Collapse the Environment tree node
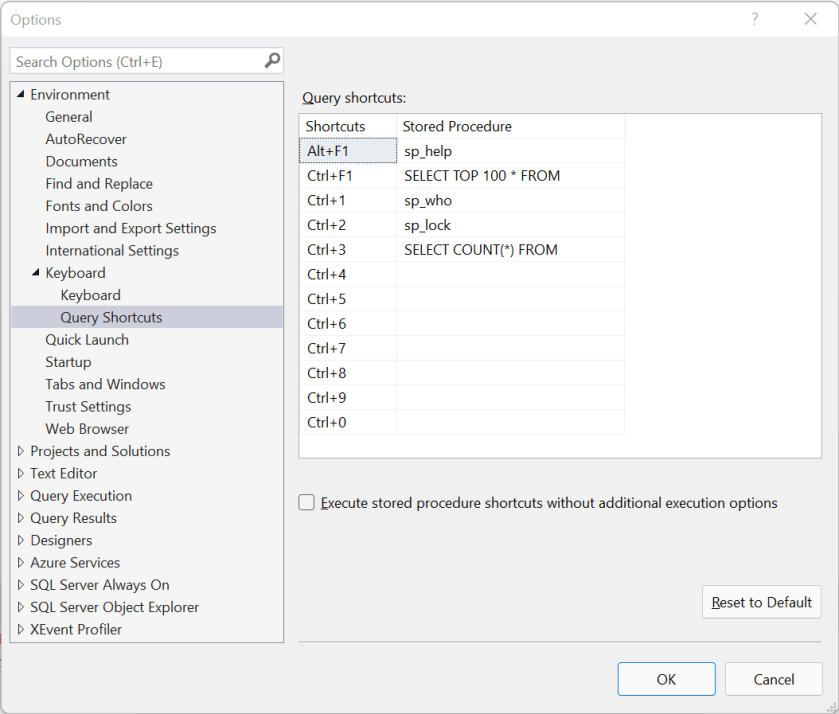 tap(20, 94)
